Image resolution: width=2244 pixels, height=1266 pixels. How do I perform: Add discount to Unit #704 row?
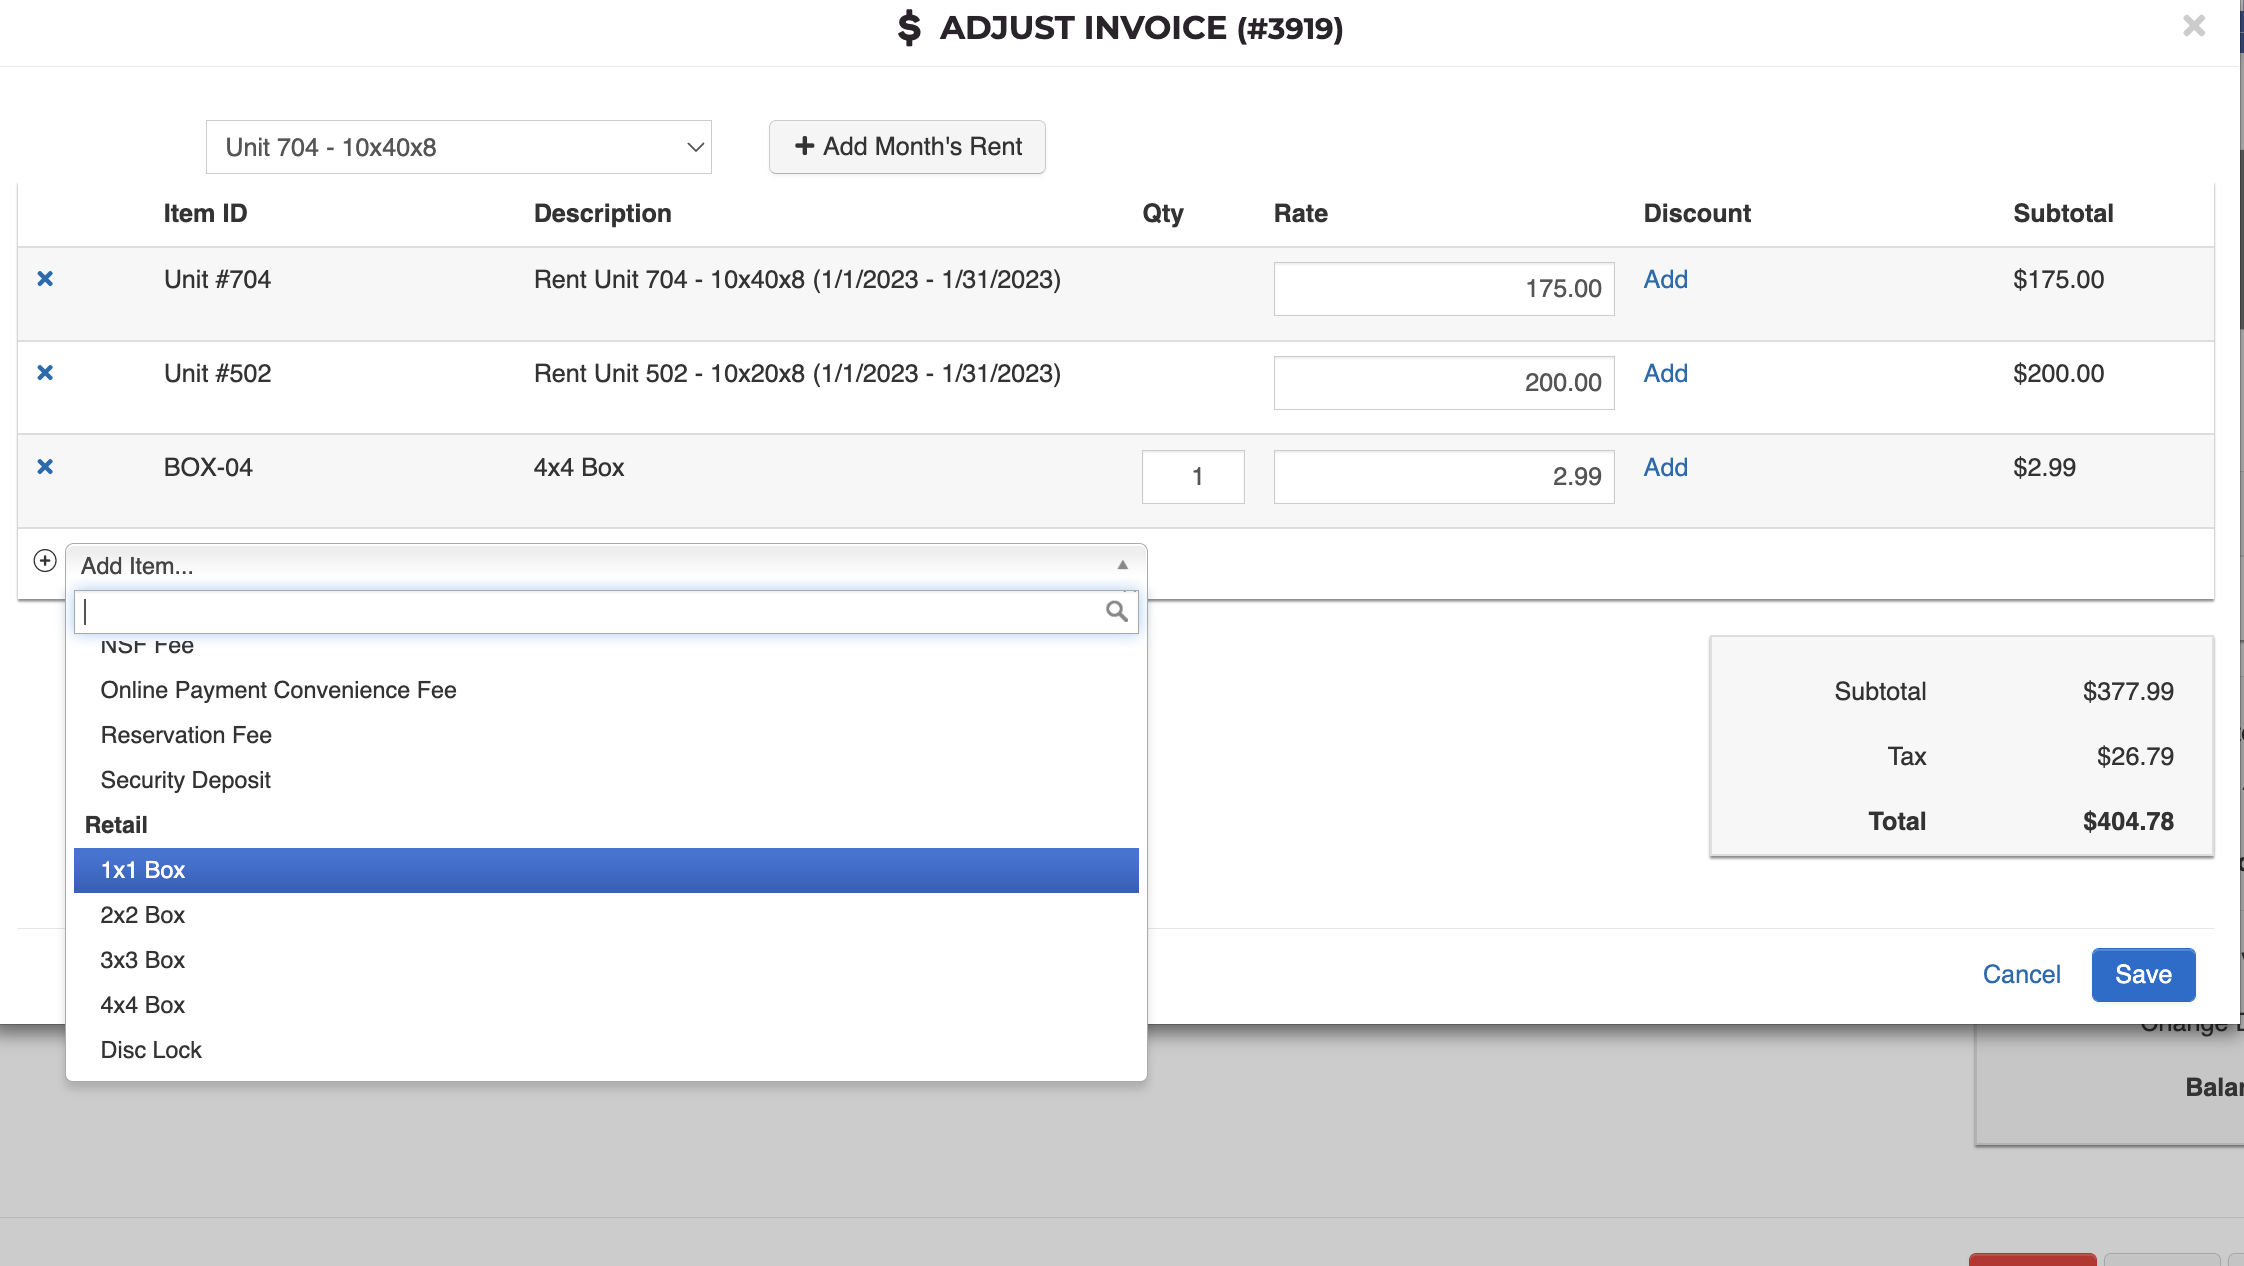click(1665, 280)
